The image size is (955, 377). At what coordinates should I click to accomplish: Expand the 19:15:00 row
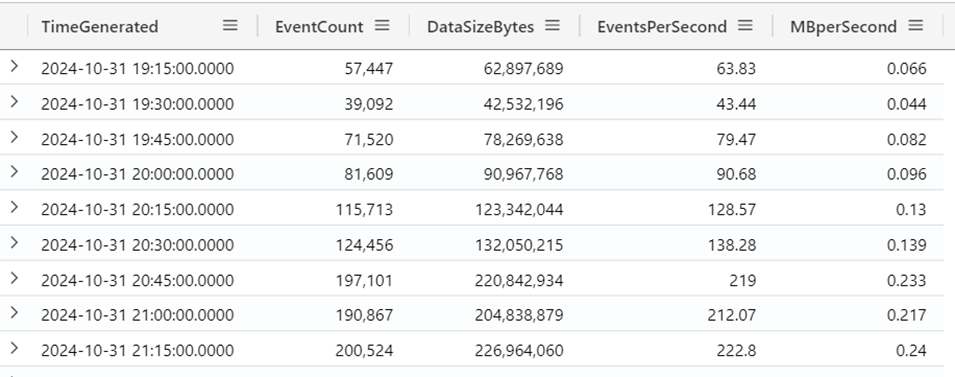14,66
